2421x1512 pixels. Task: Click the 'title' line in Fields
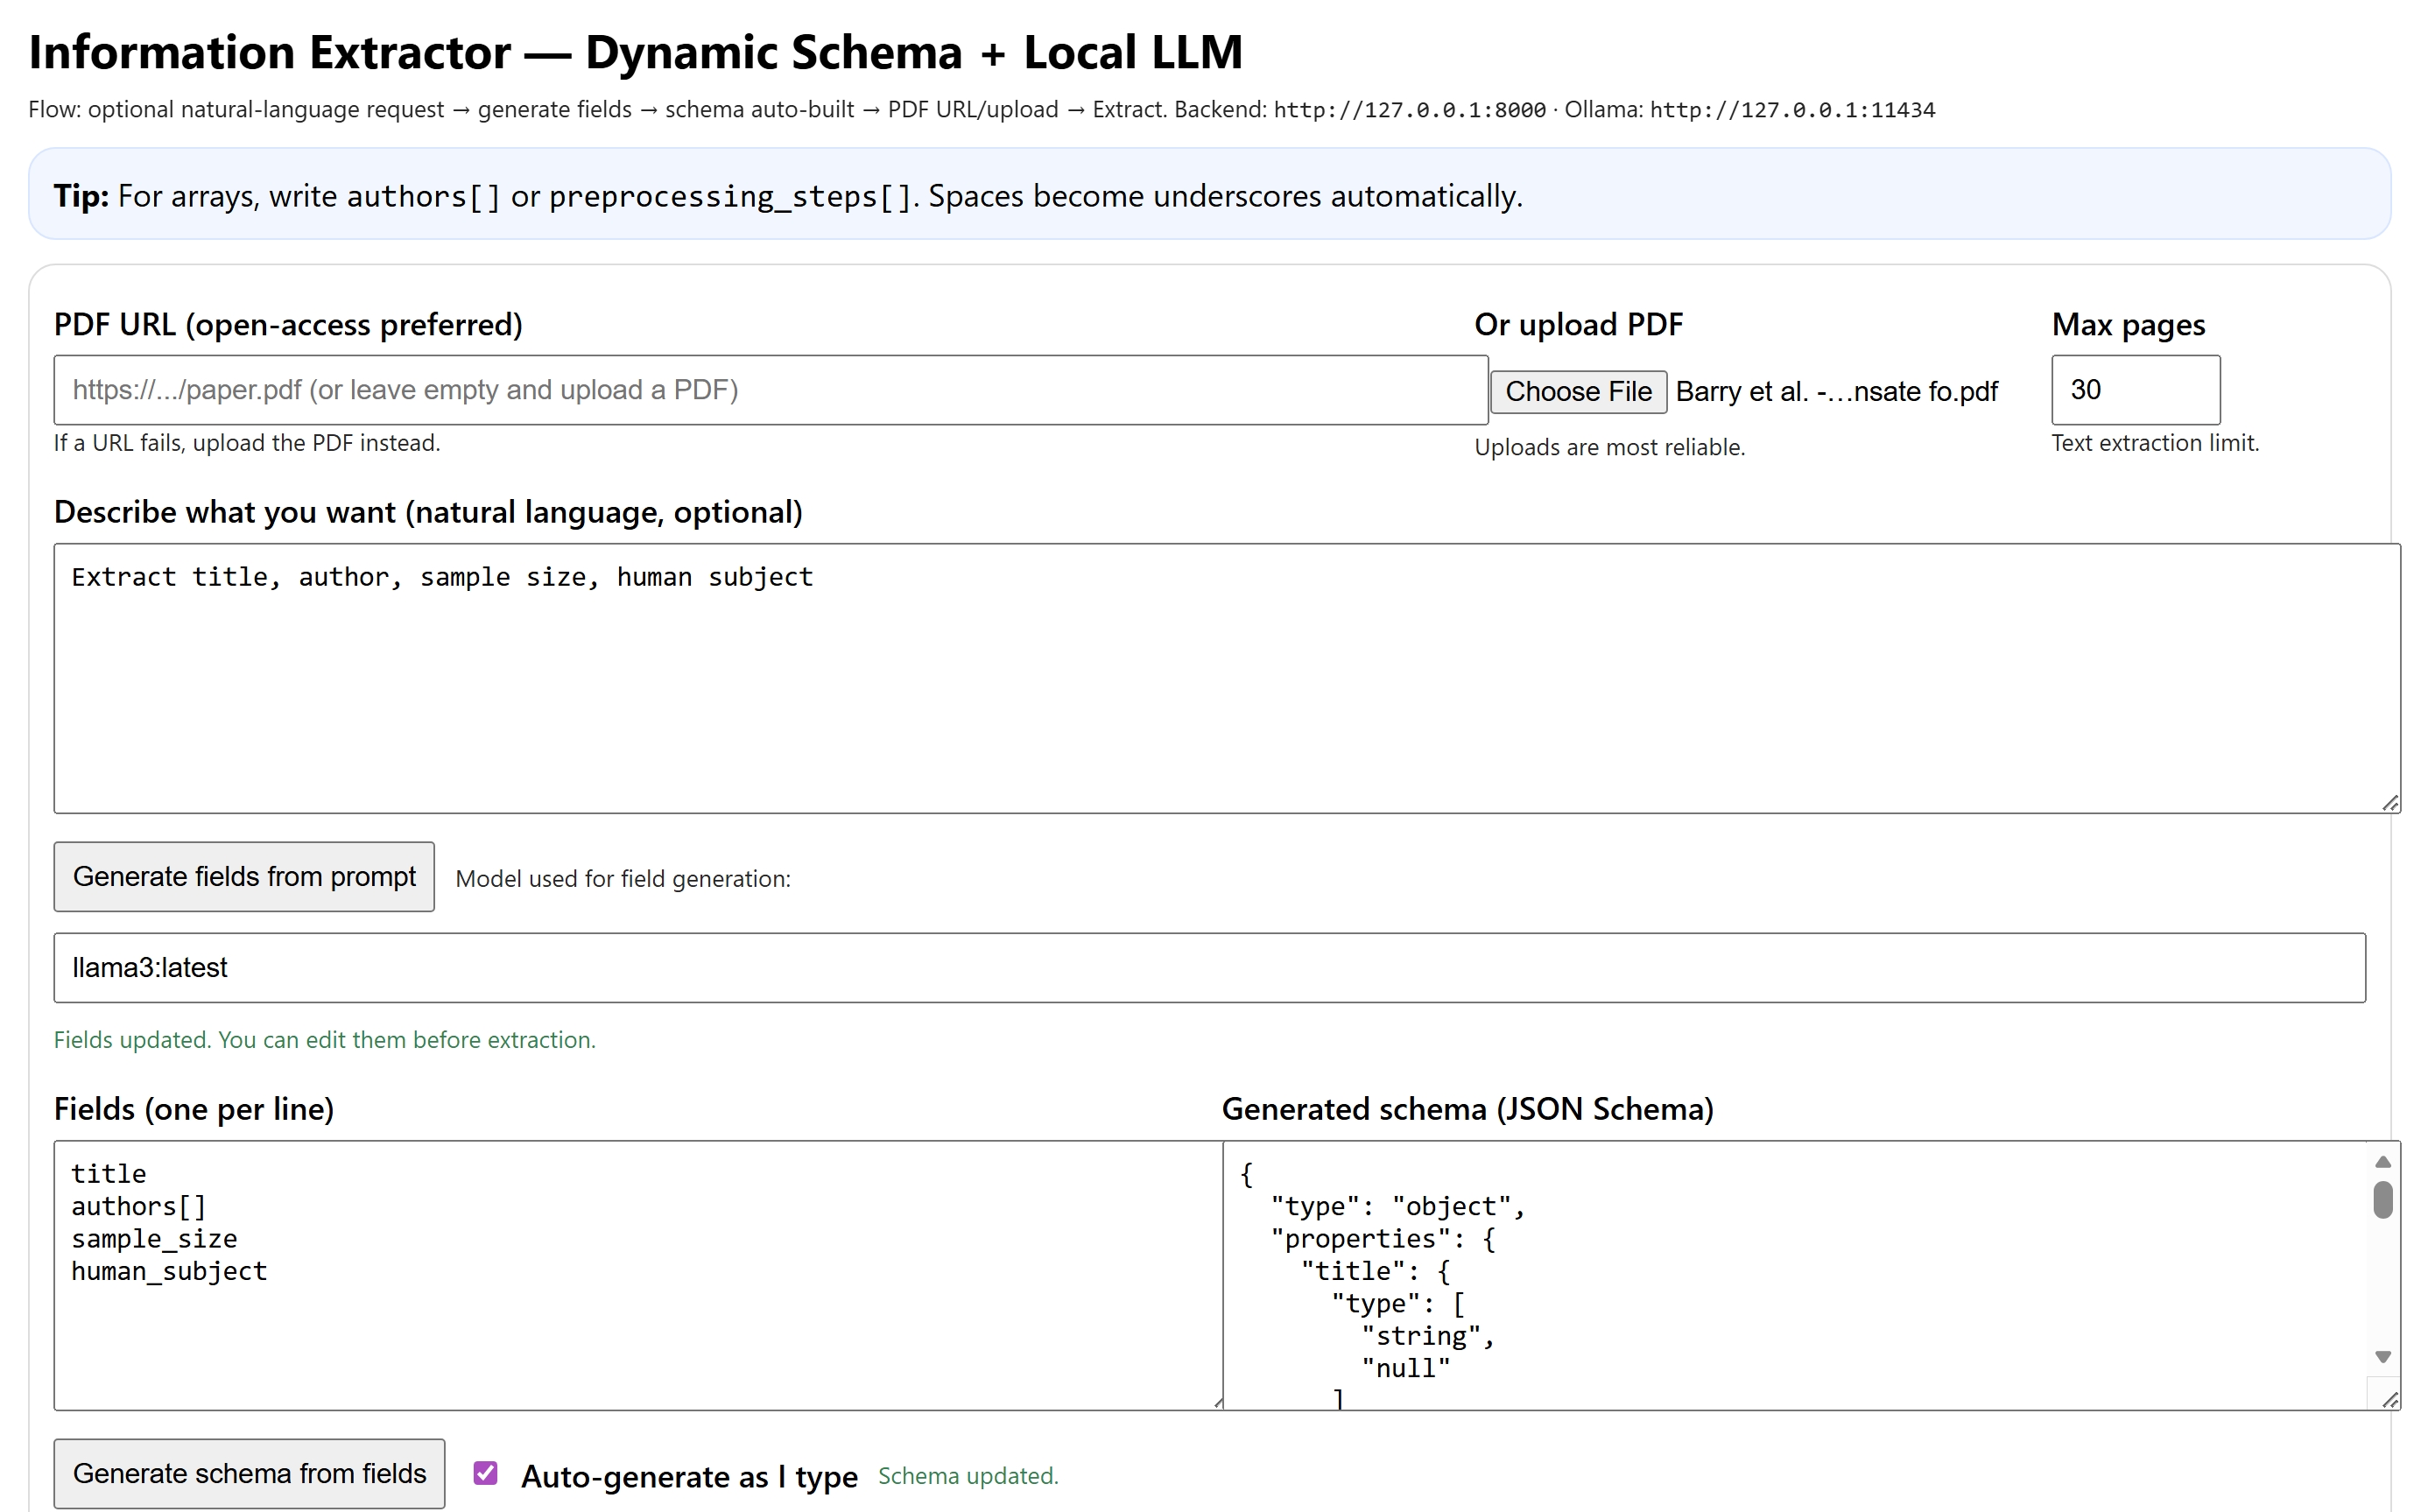coord(109,1174)
